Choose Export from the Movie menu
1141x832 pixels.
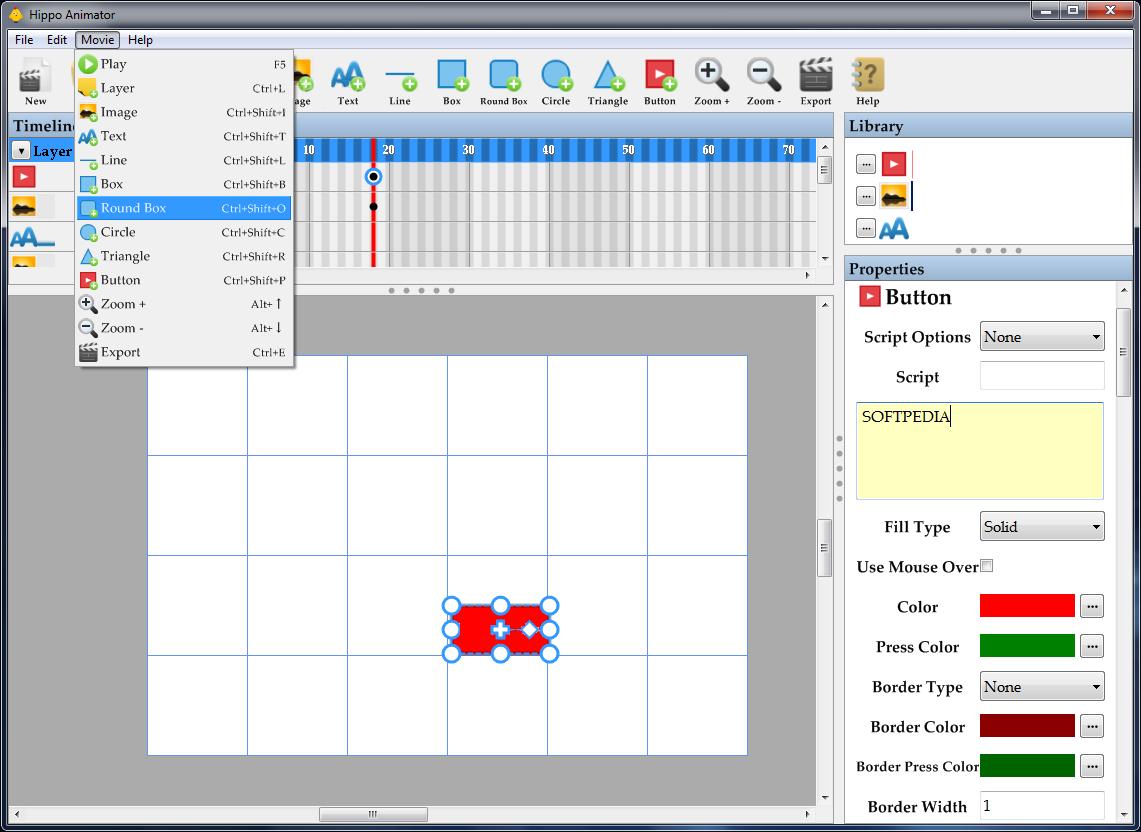(184, 352)
